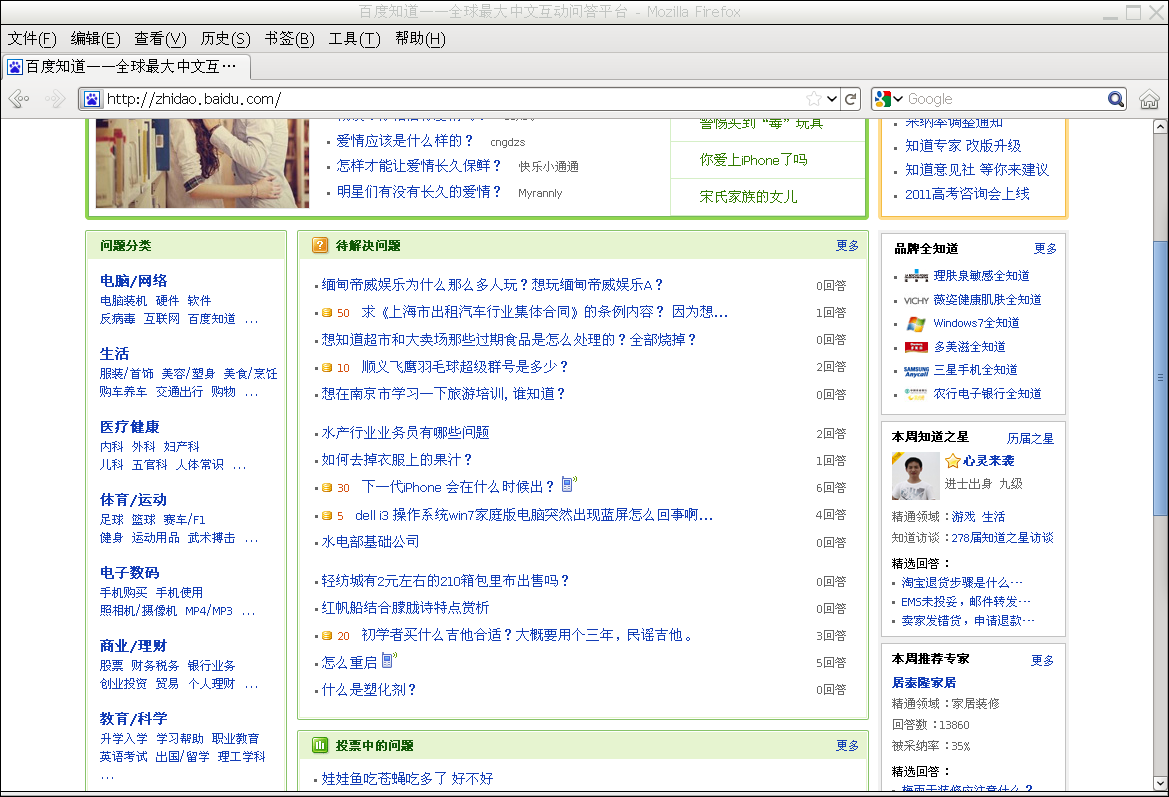The width and height of the screenshot is (1169, 797).
Task: Reload the page with the refresh icon
Action: (851, 99)
